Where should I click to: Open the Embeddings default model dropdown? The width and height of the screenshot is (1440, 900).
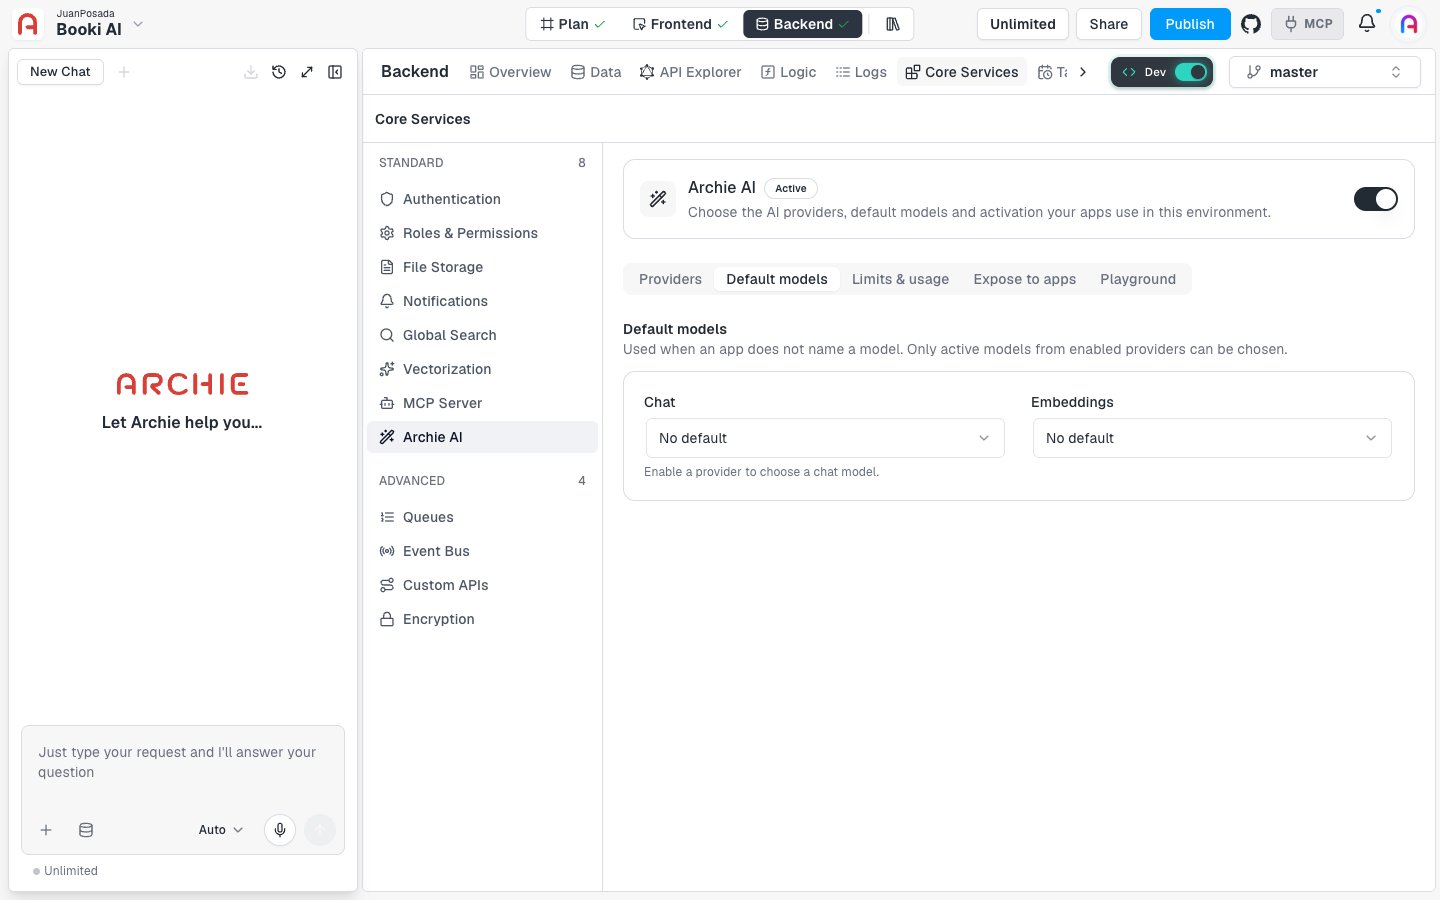[x=1212, y=438]
